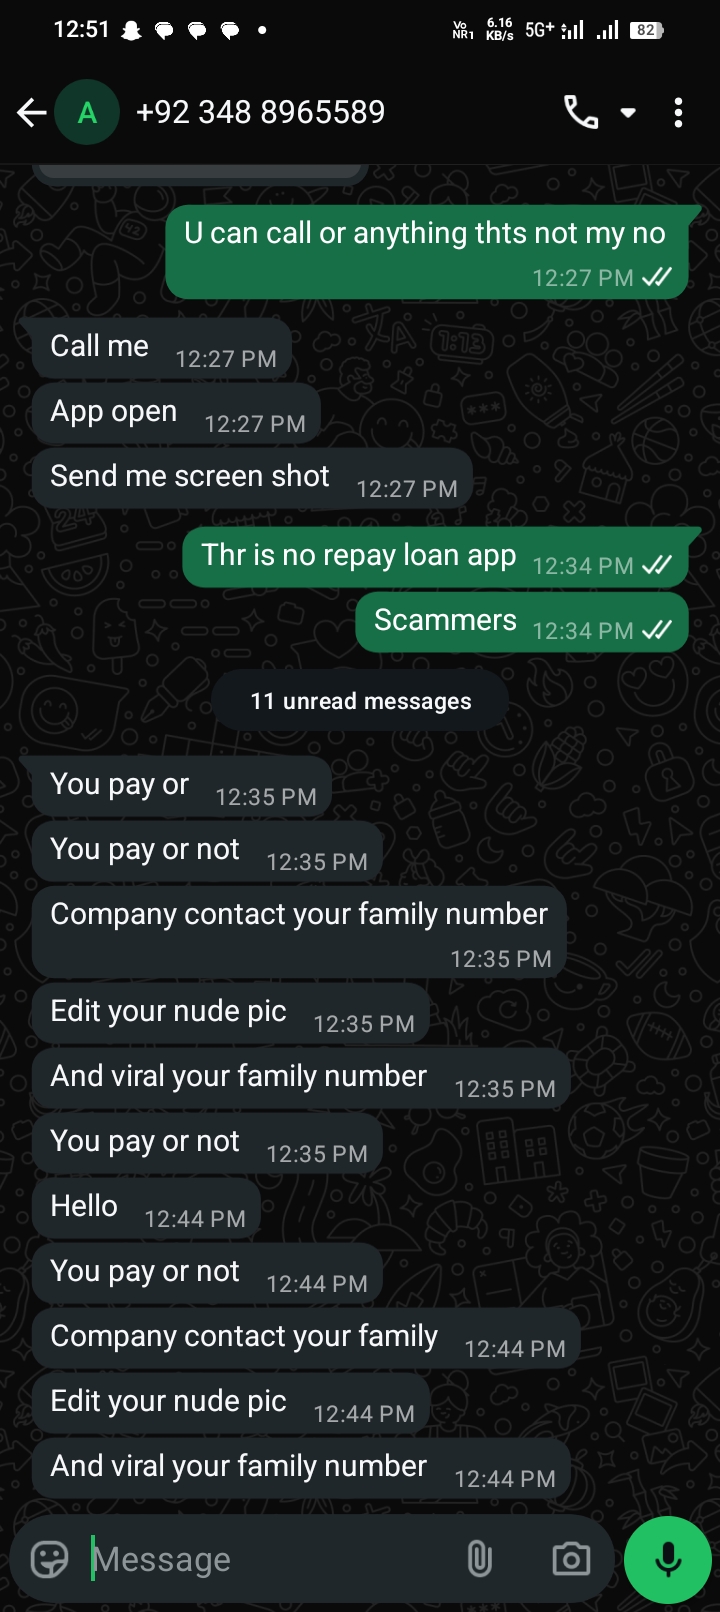Select the "Send me screen shot" message
This screenshot has height=1612, width=720.
[252, 478]
